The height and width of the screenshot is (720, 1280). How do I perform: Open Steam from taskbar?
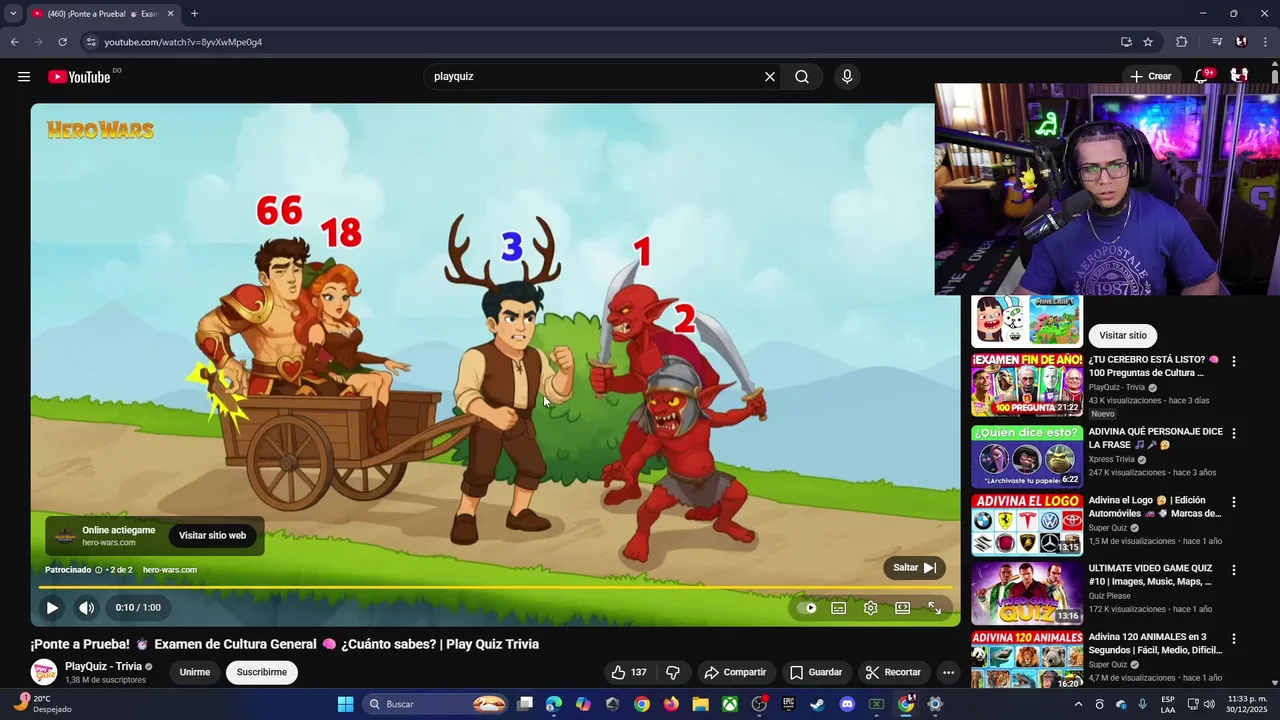tap(817, 704)
